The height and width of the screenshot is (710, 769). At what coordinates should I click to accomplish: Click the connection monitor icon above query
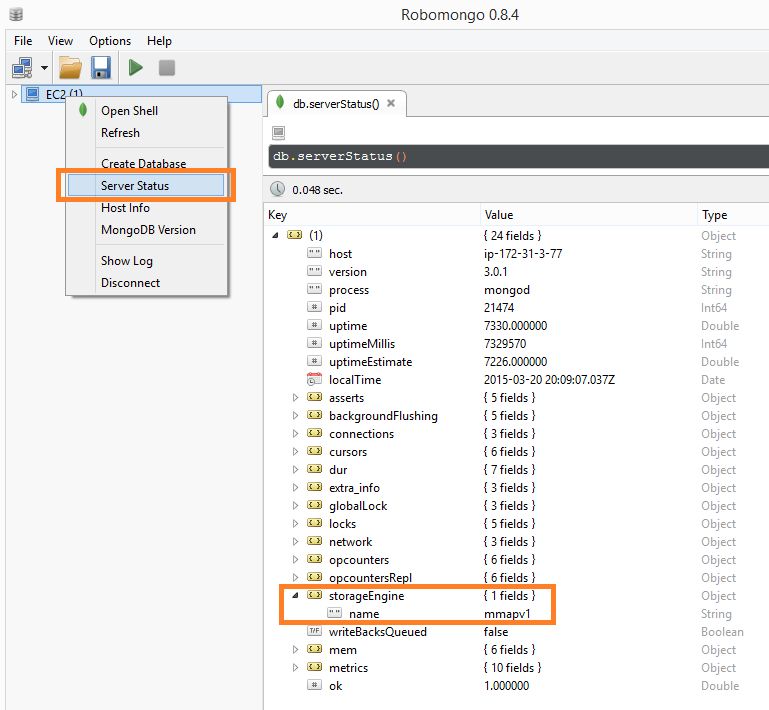279,132
